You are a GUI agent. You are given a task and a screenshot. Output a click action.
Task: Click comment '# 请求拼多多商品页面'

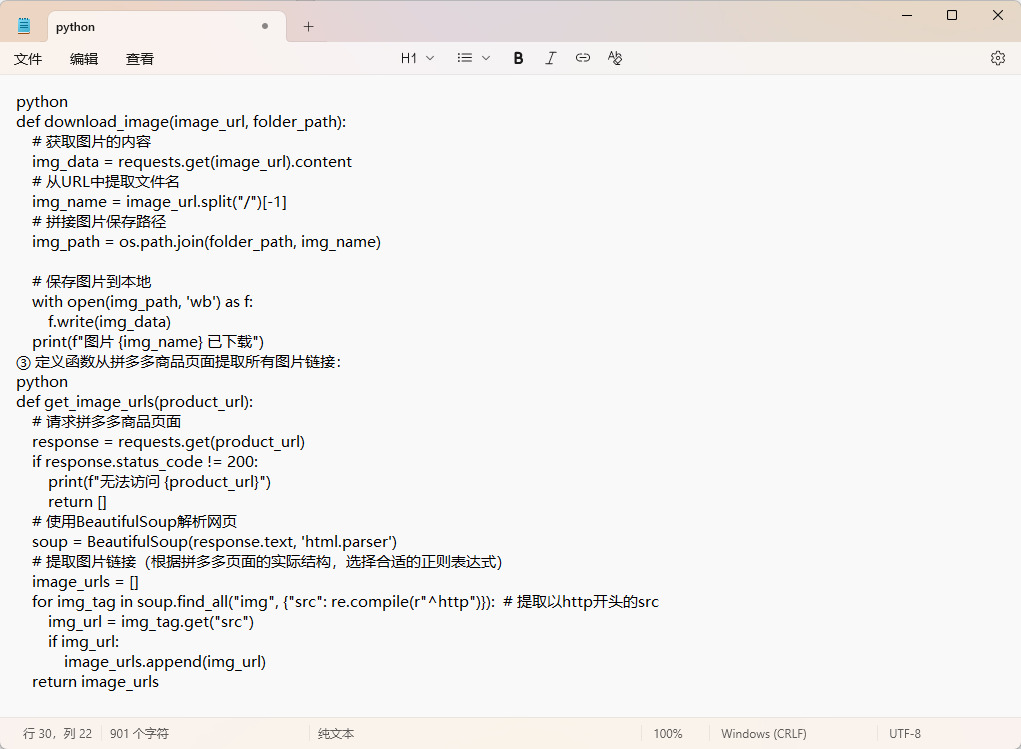107,422
